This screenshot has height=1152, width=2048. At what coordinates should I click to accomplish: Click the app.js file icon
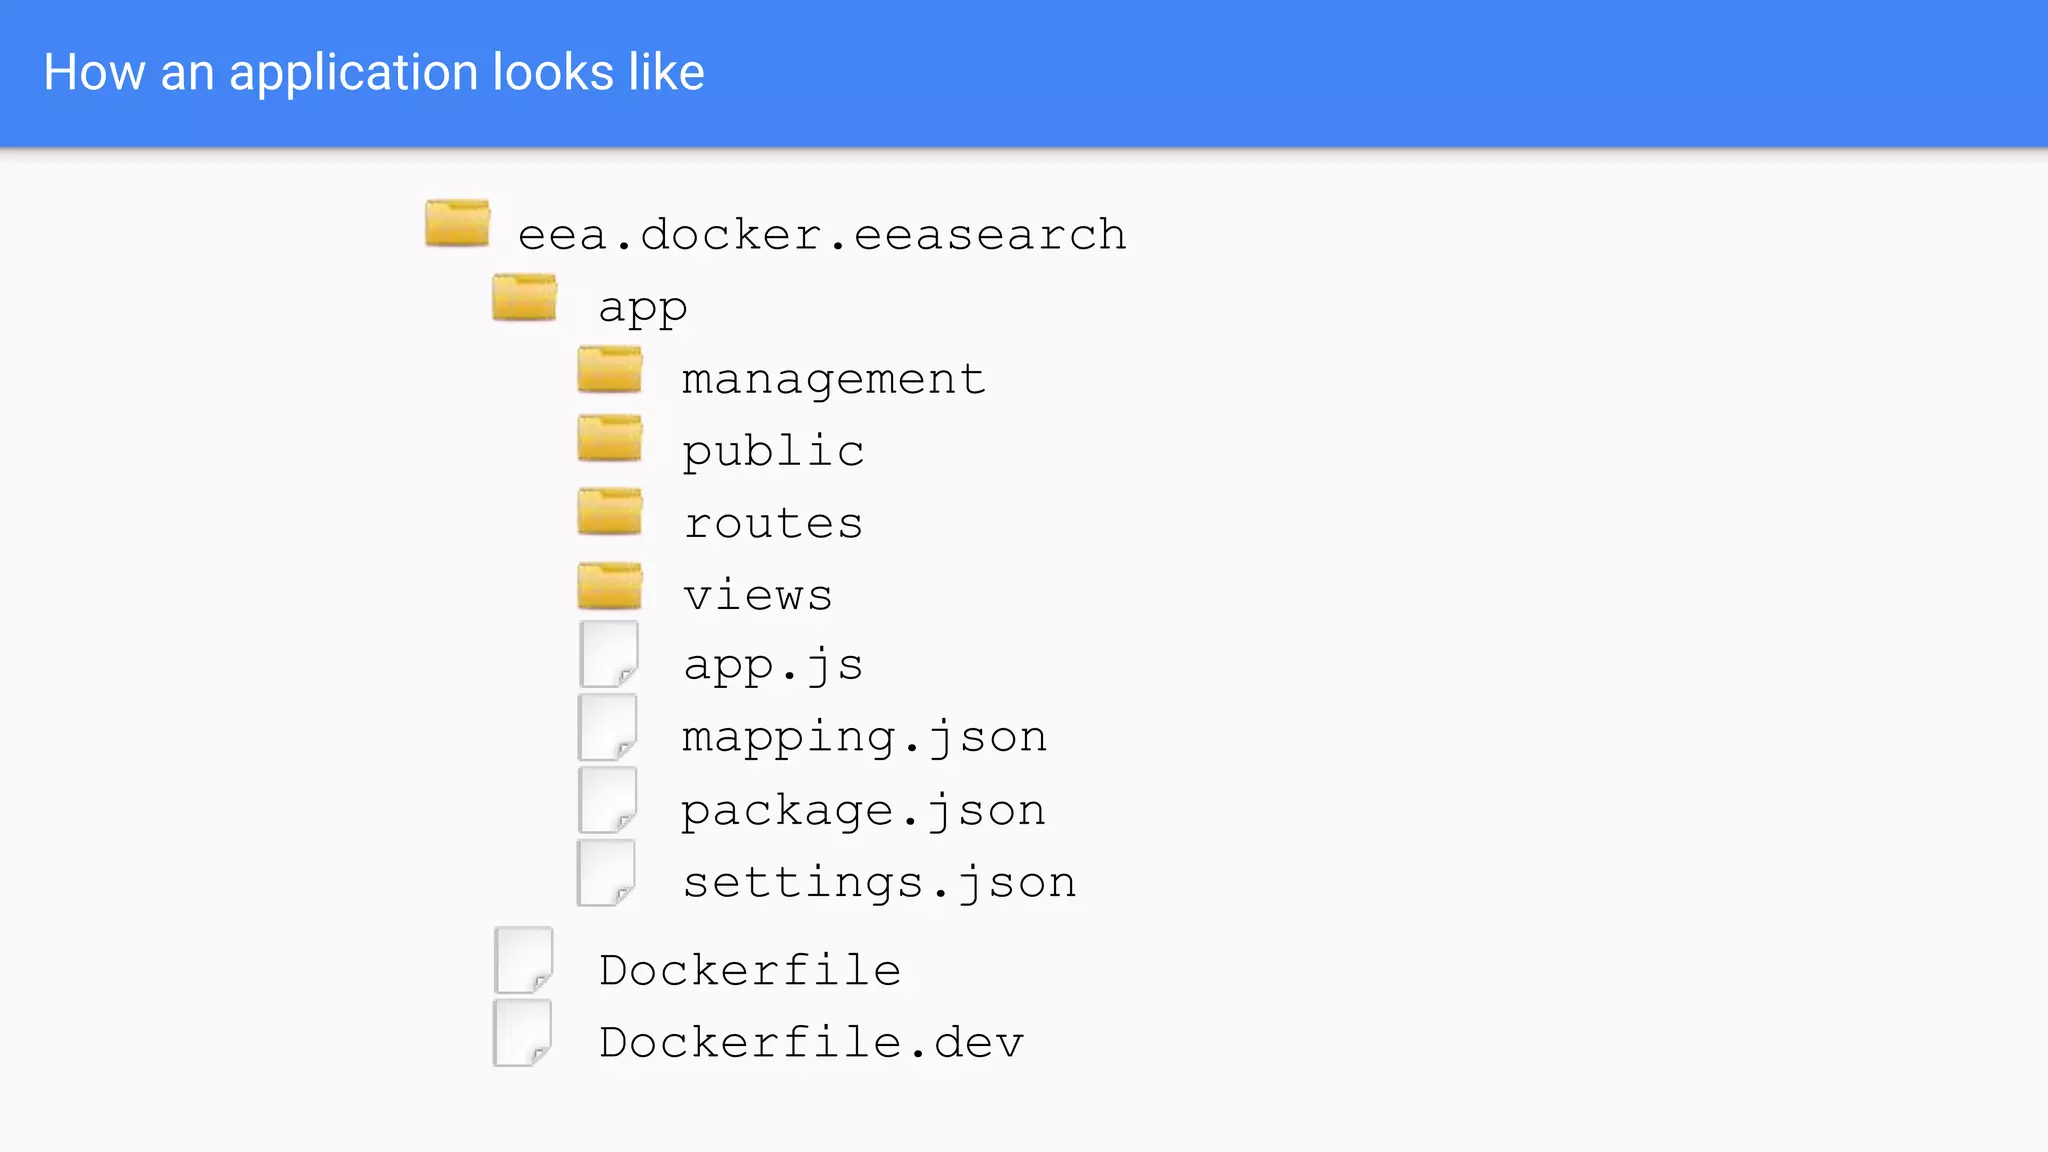tap(609, 654)
